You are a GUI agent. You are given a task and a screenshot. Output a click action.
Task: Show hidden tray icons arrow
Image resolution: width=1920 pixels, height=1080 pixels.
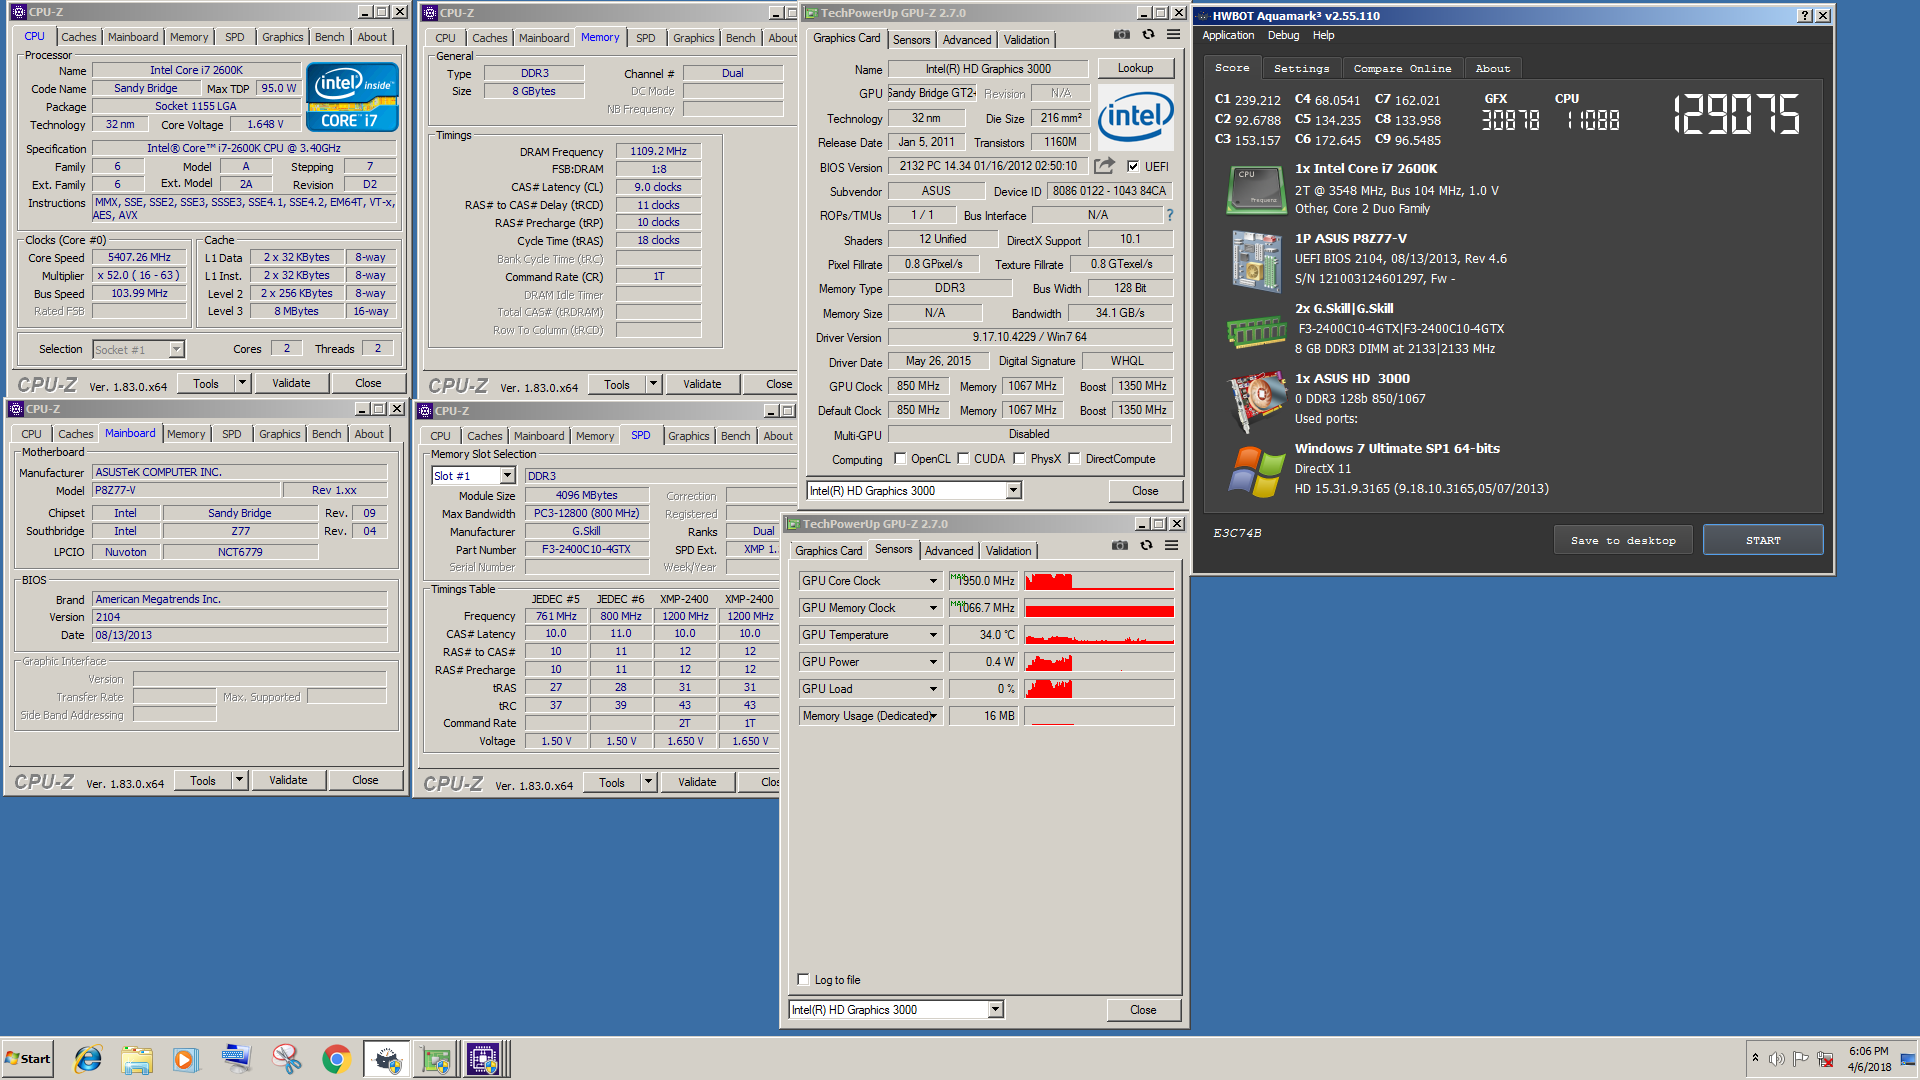pos(1755,1058)
